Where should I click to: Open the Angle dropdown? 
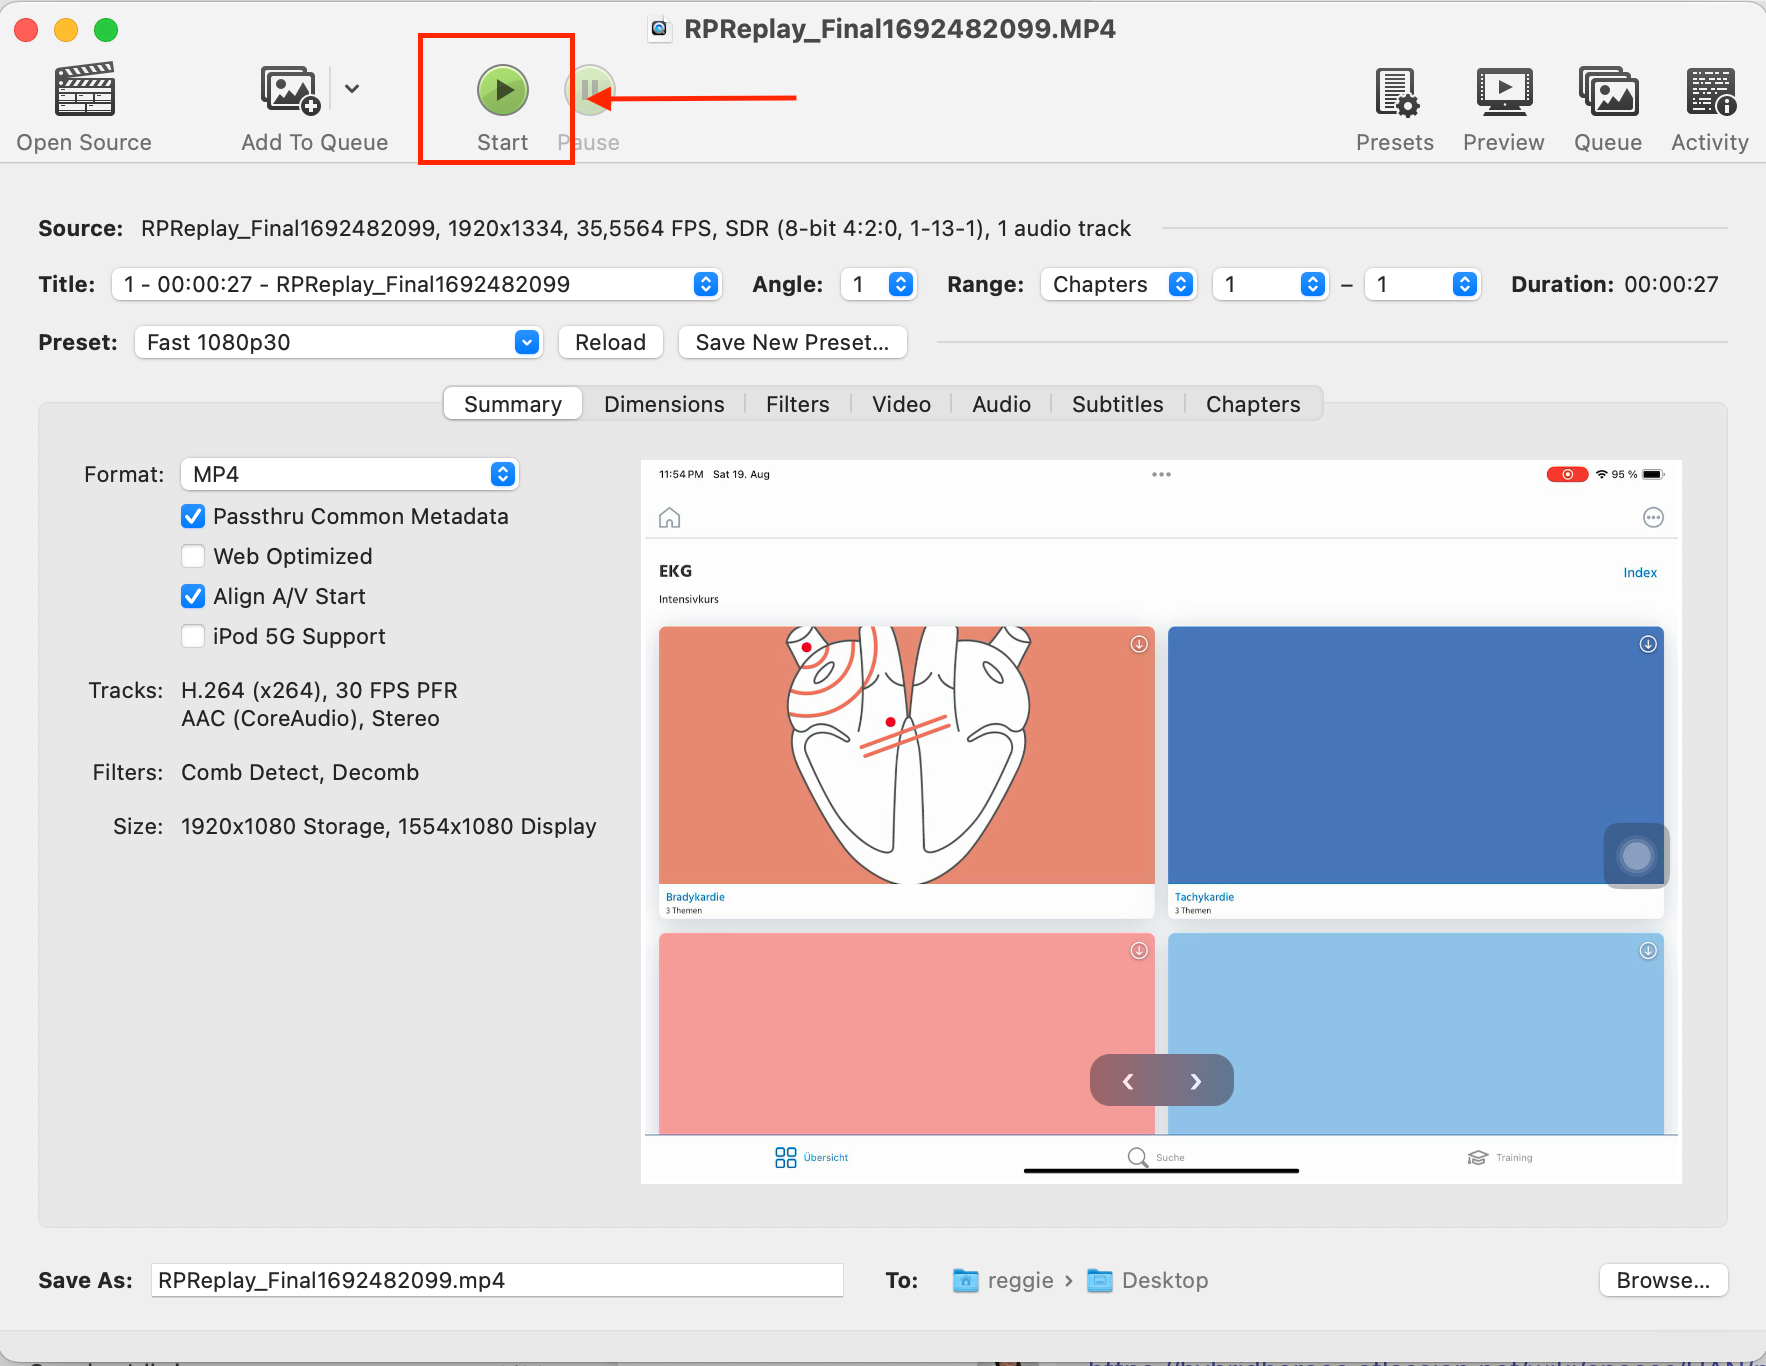pos(879,284)
